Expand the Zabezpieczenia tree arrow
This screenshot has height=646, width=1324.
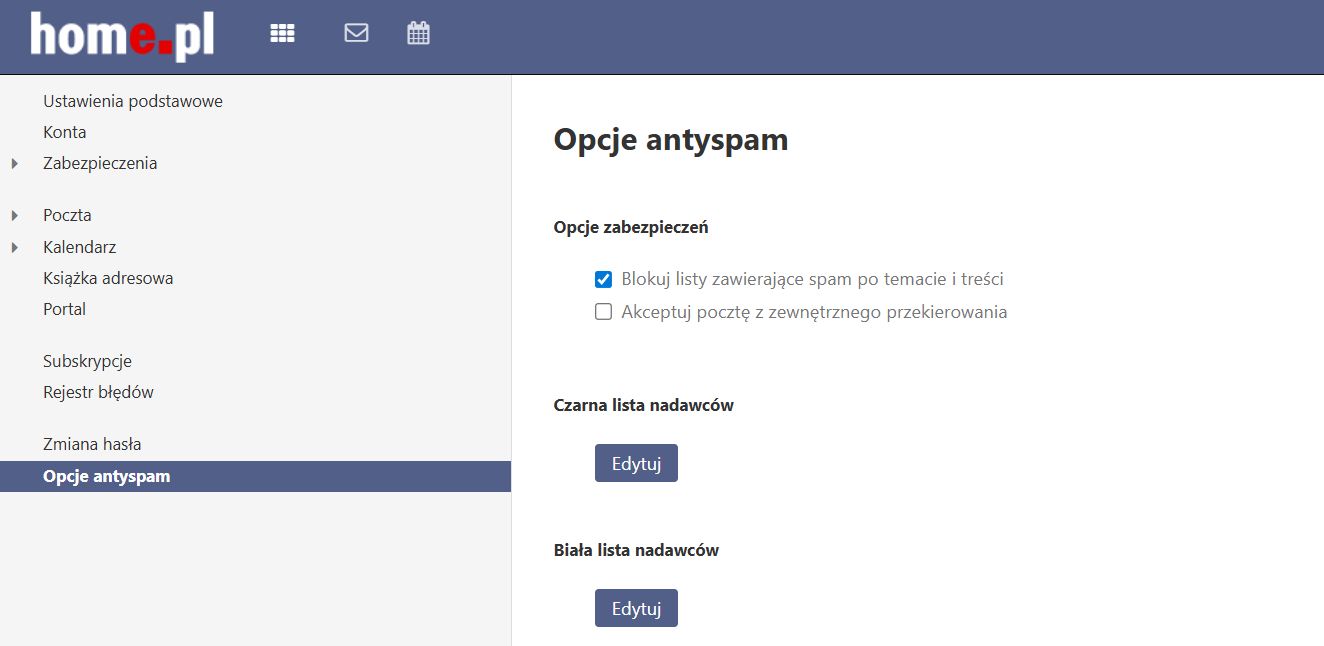click(15, 164)
